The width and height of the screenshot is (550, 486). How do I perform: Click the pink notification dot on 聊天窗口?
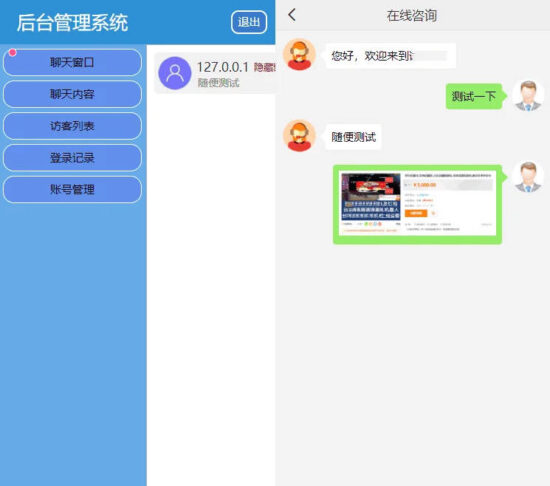[x=13, y=53]
